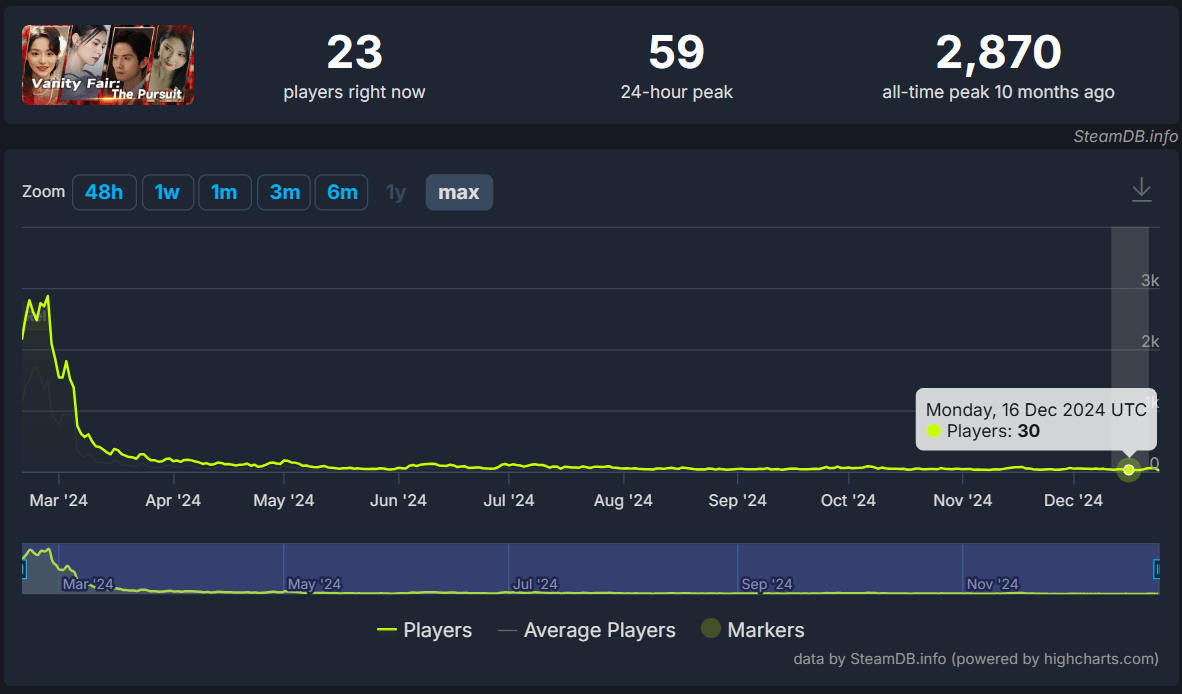Image resolution: width=1182 pixels, height=694 pixels.
Task: Toggle the Players series in legend
Action: coord(425,630)
